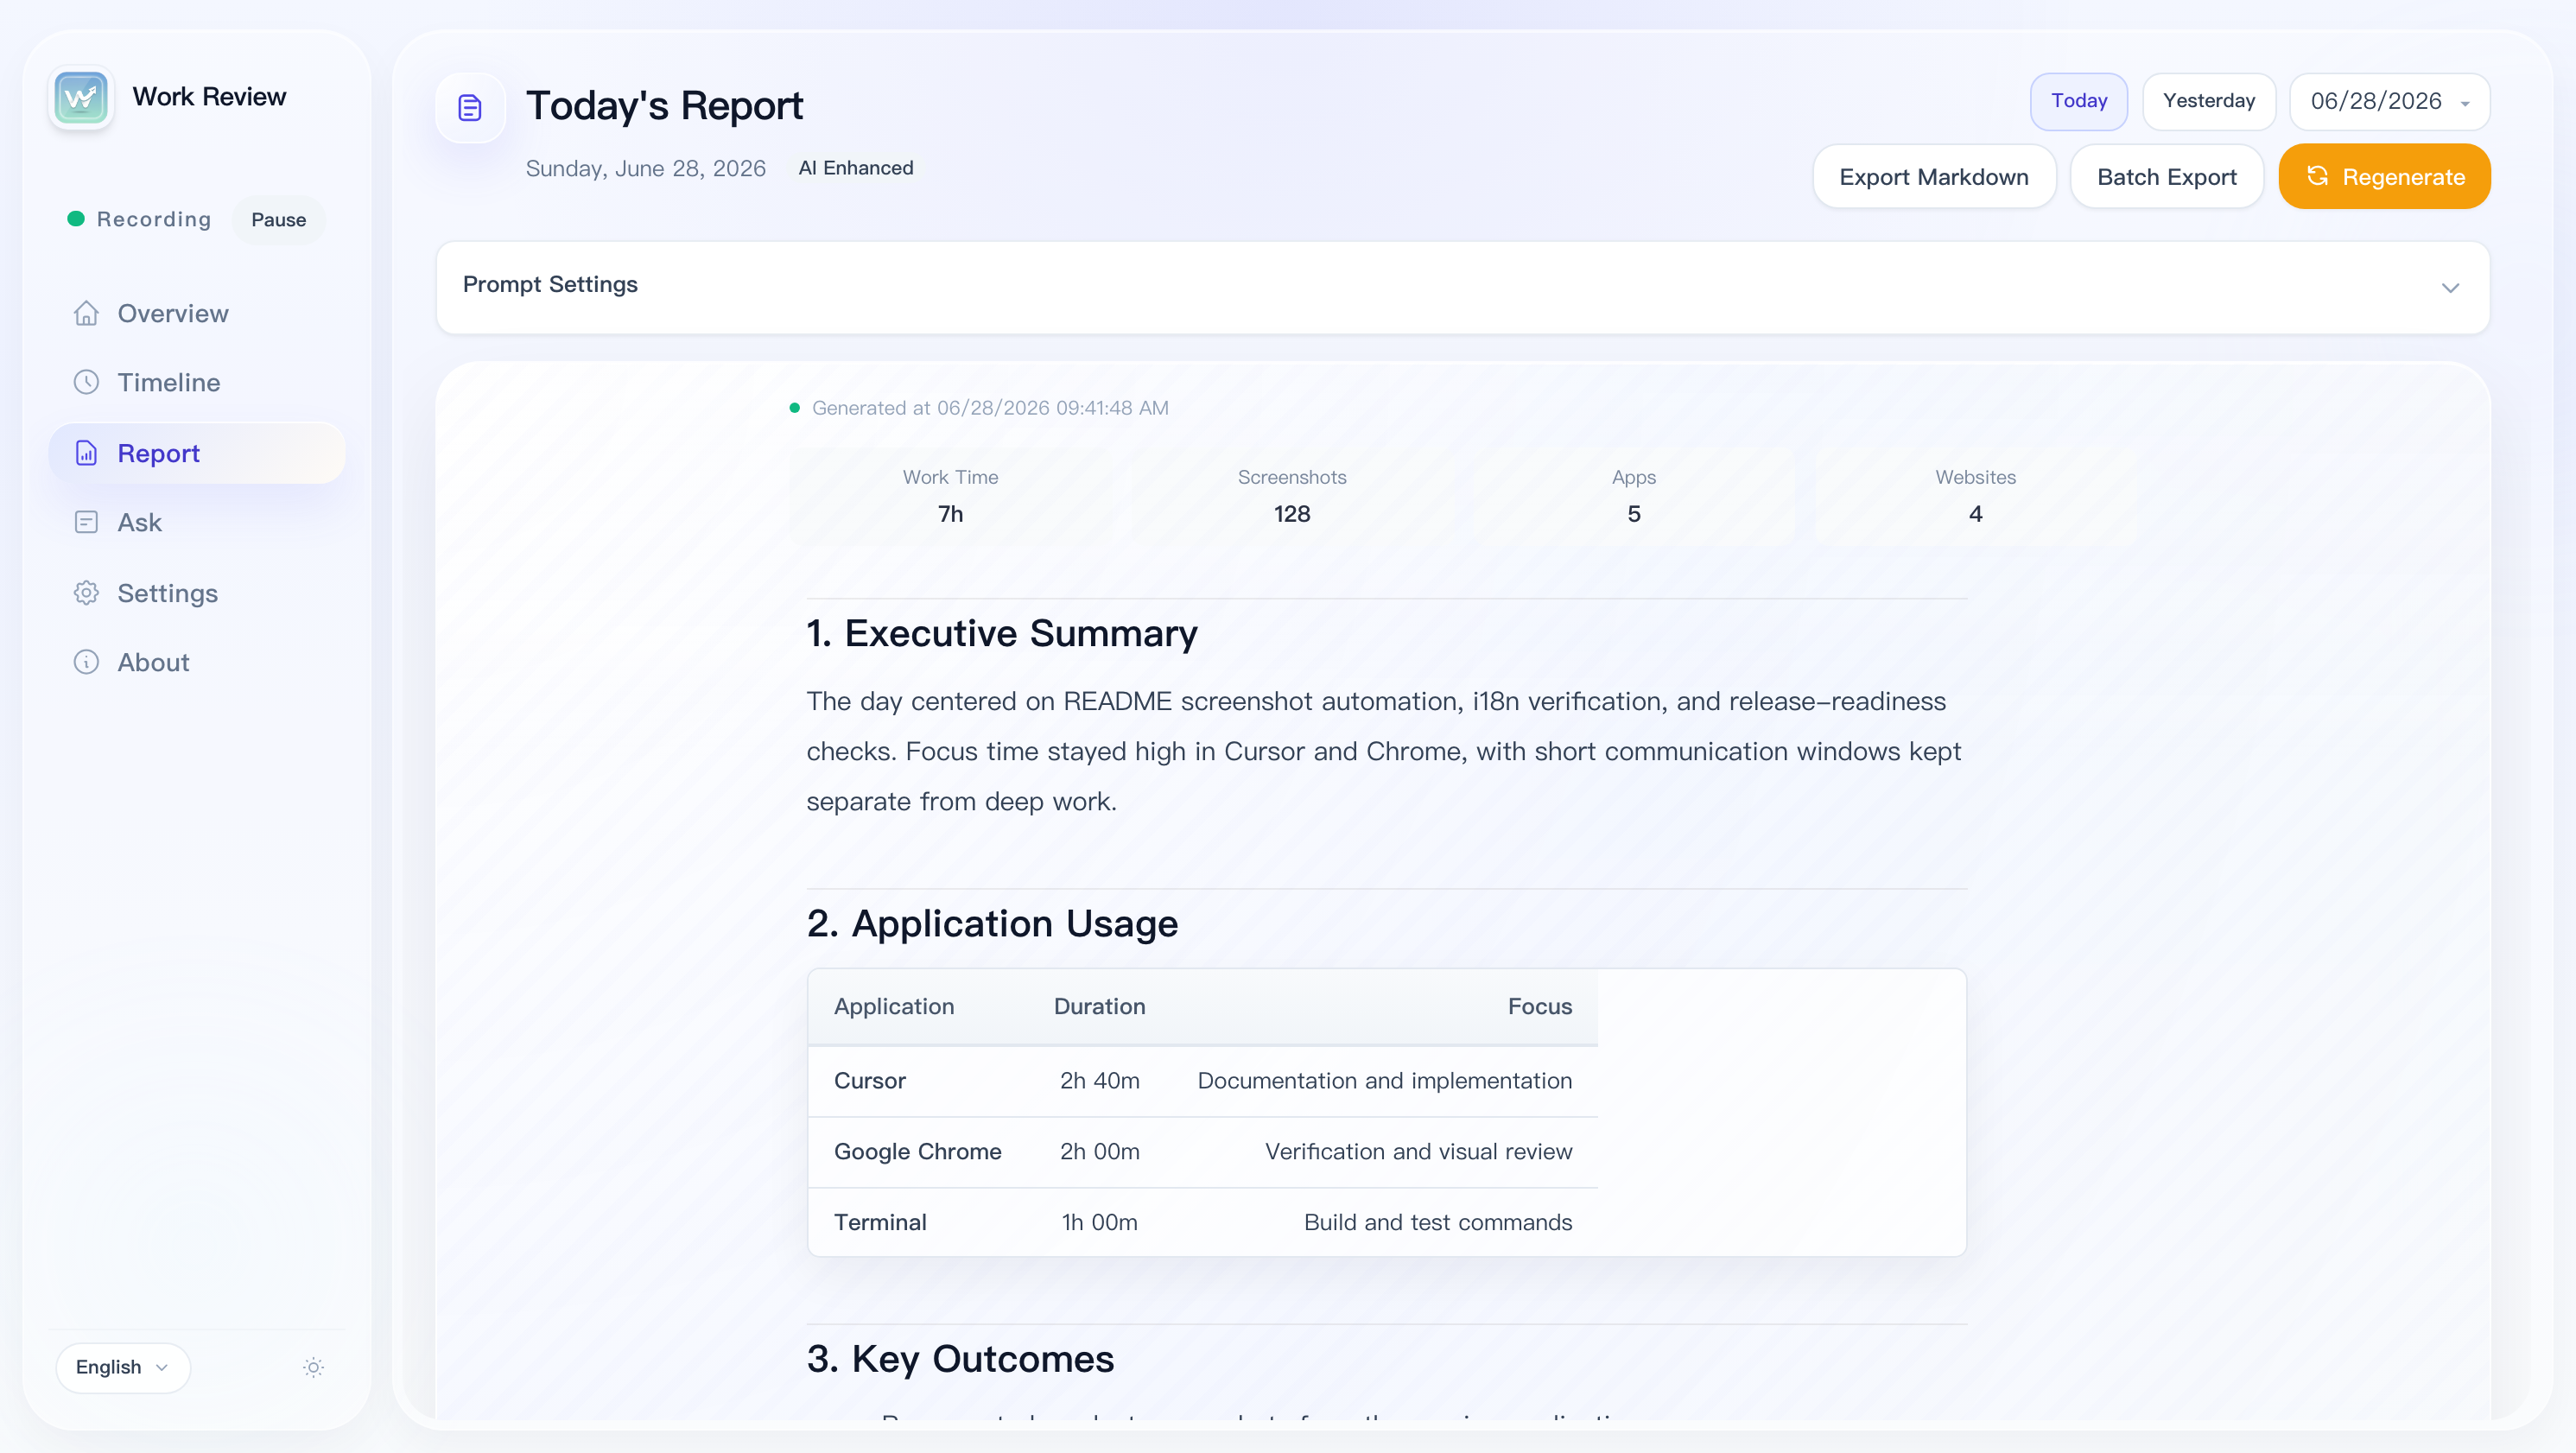2576x1453 pixels.
Task: Click the 2. Application Usage heading
Action: 992,924
